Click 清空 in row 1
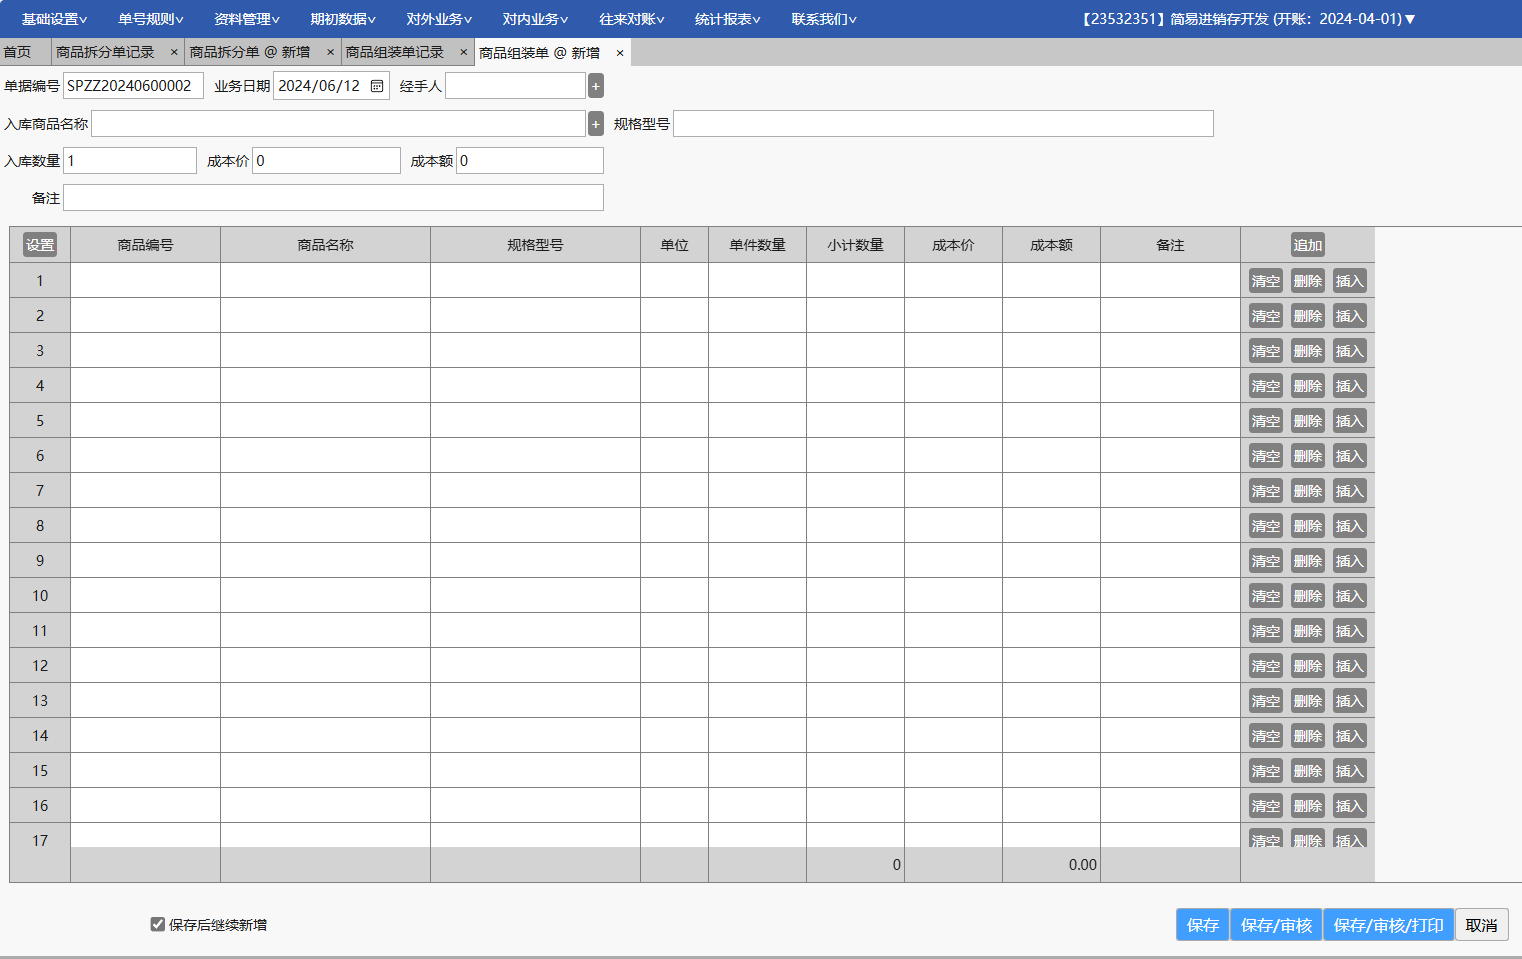Screen dimensions: 1522x959 click(x=1265, y=281)
